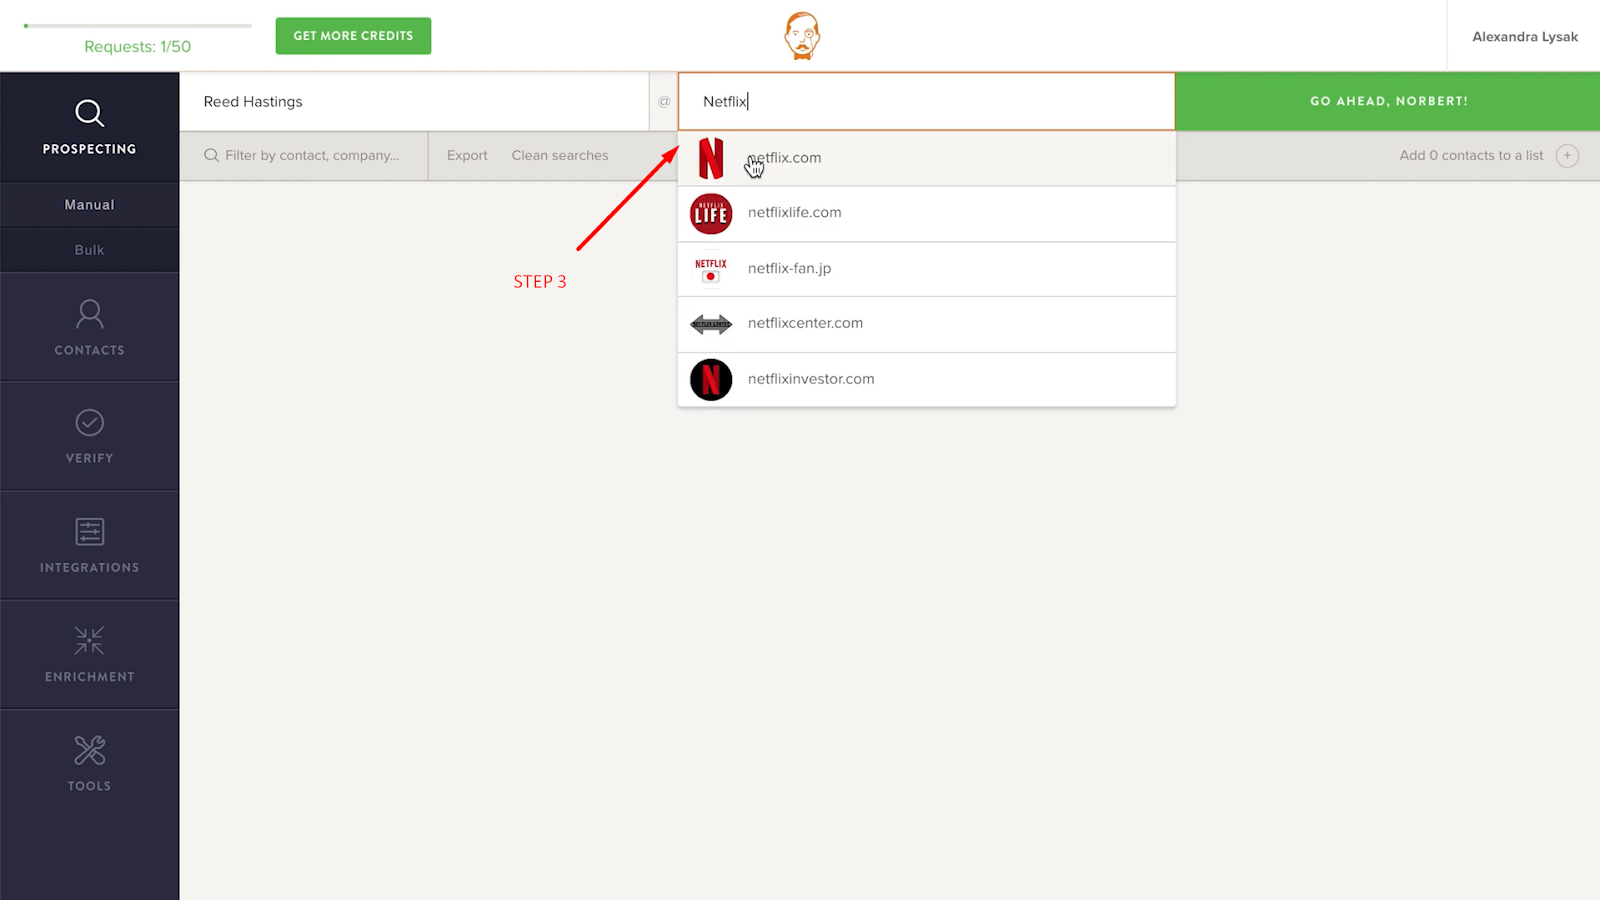This screenshot has height=900, width=1600.
Task: Switch to Manual prospecting
Action: 89,204
